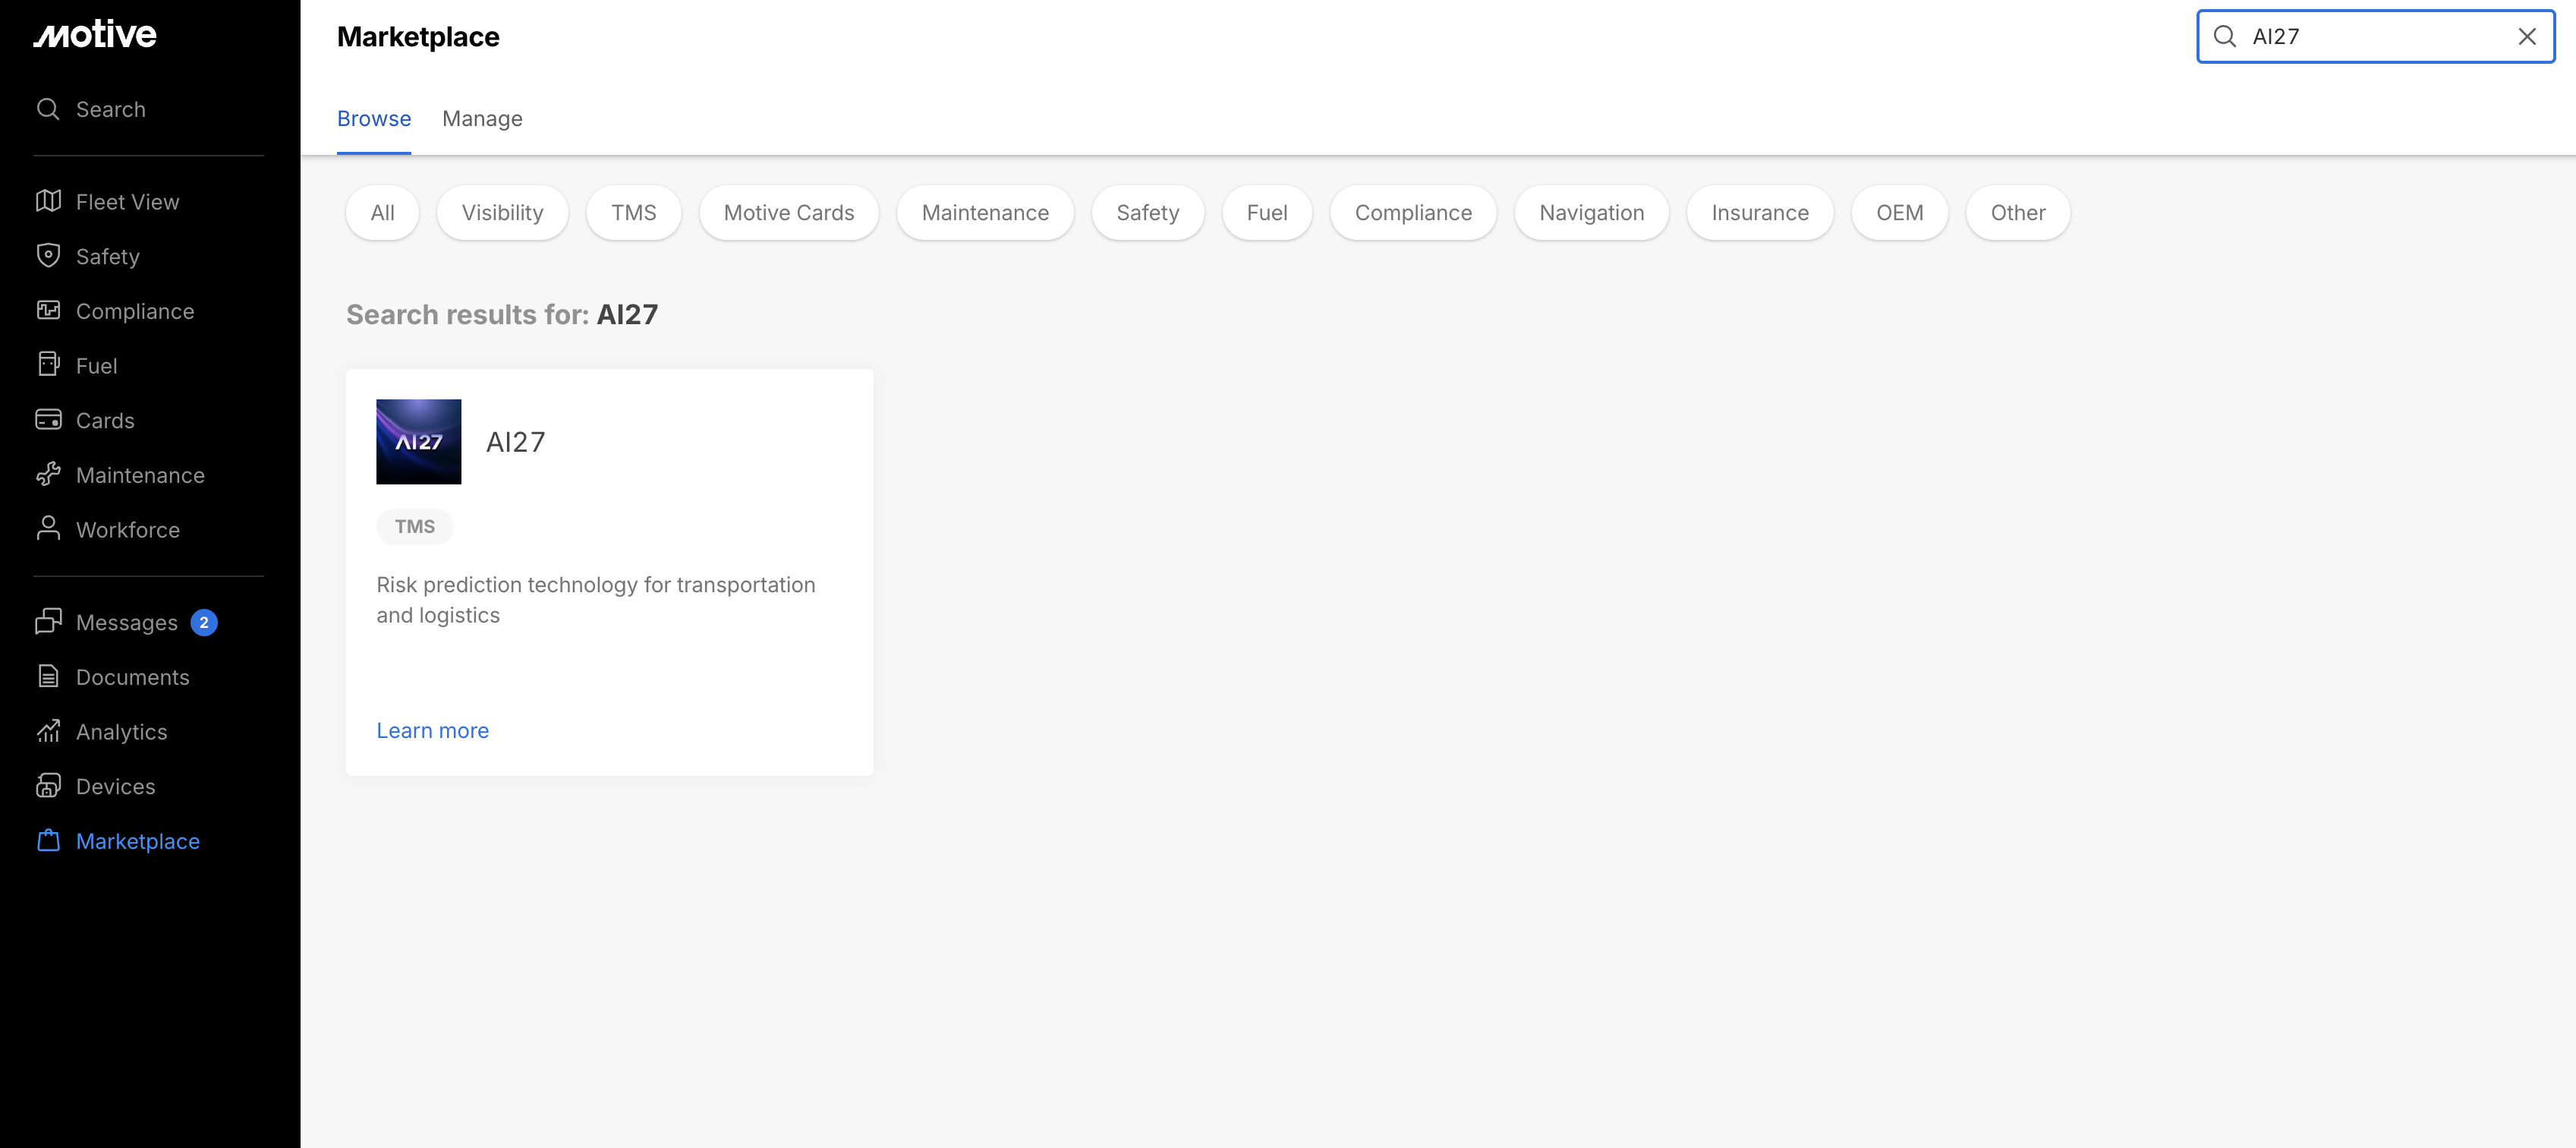Screen dimensions: 2576x1148
Task: Click the sidebar Search label
Action: click(x=111, y=109)
